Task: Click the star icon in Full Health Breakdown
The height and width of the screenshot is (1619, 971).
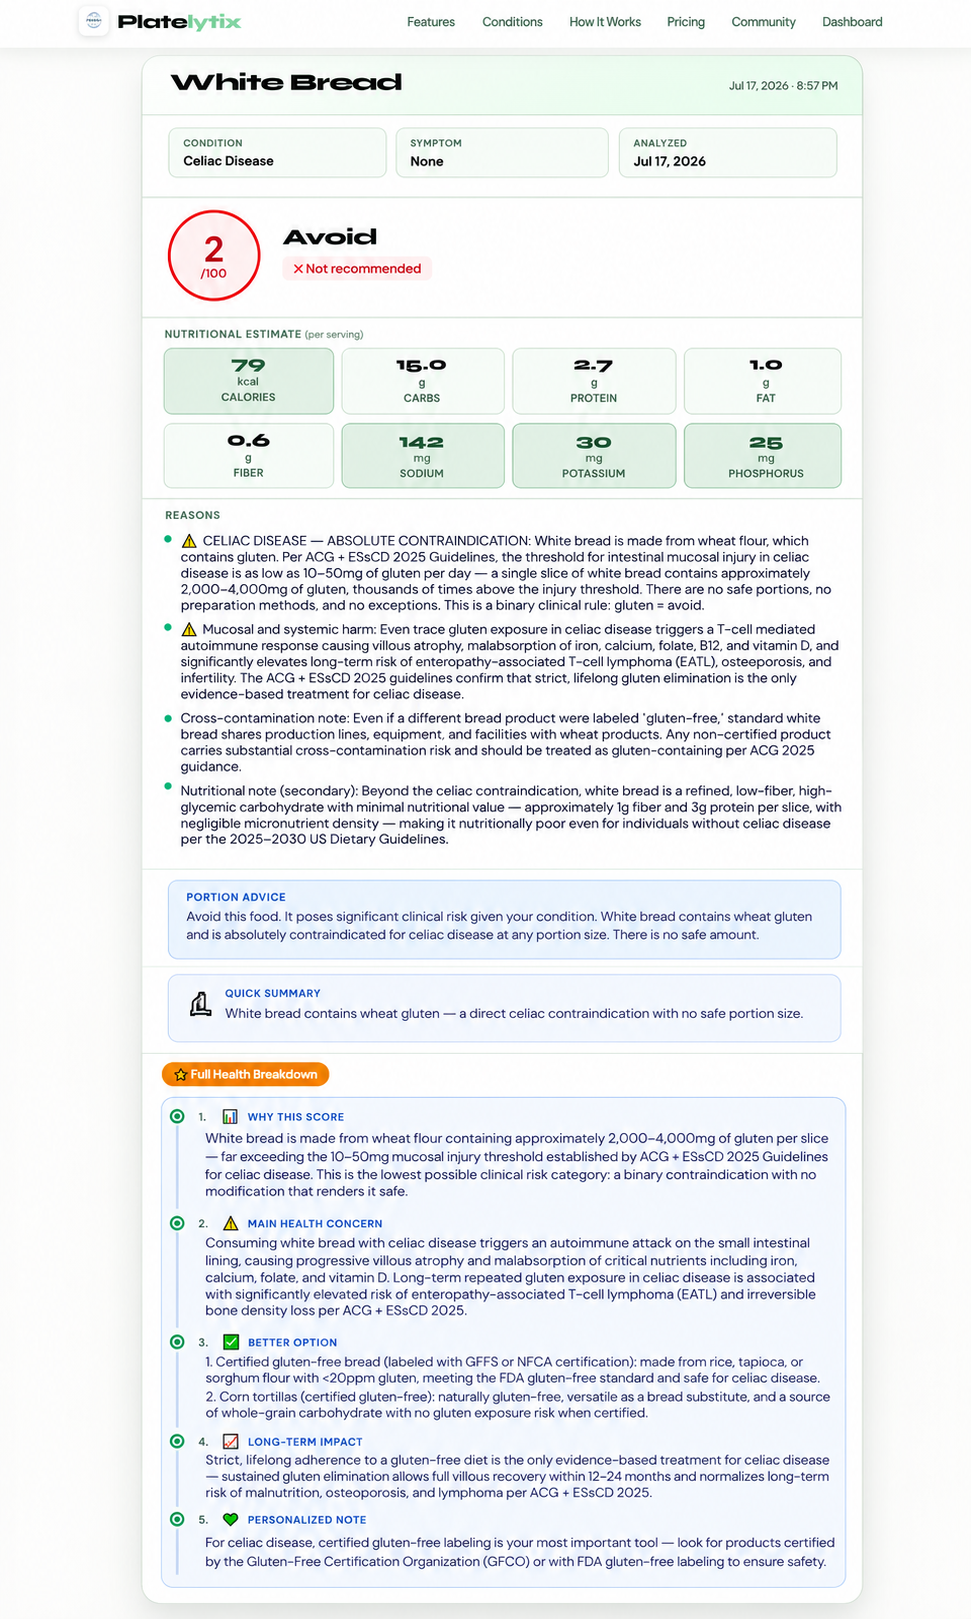Action: pyautogui.click(x=181, y=1075)
